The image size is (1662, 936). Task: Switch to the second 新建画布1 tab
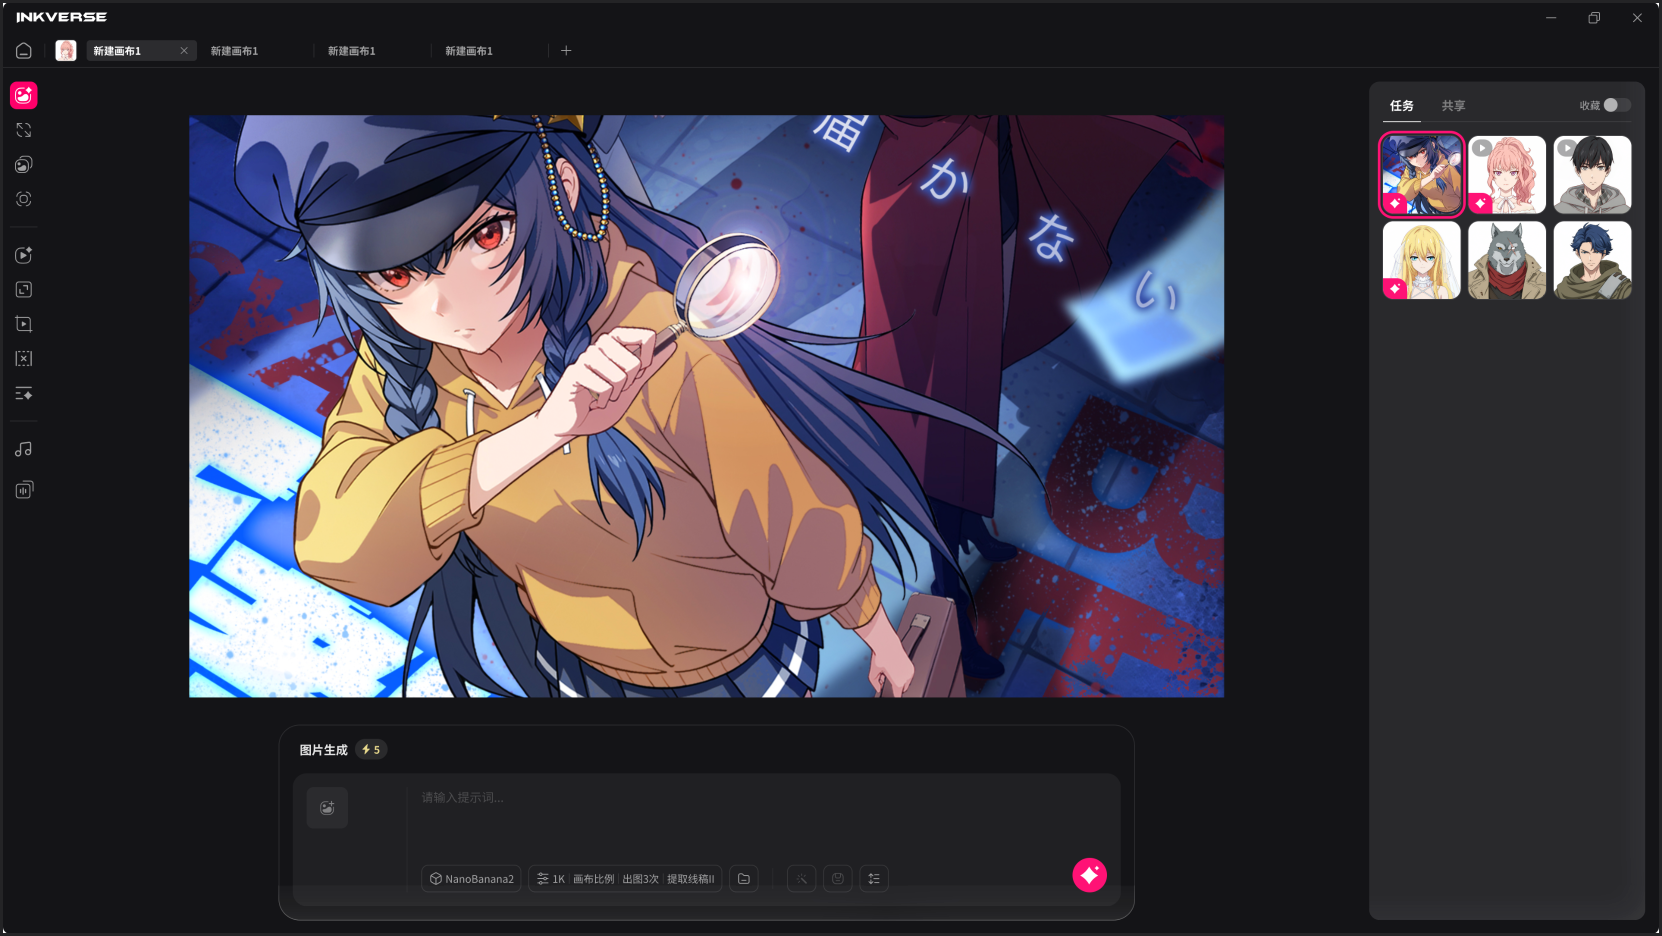click(x=235, y=51)
